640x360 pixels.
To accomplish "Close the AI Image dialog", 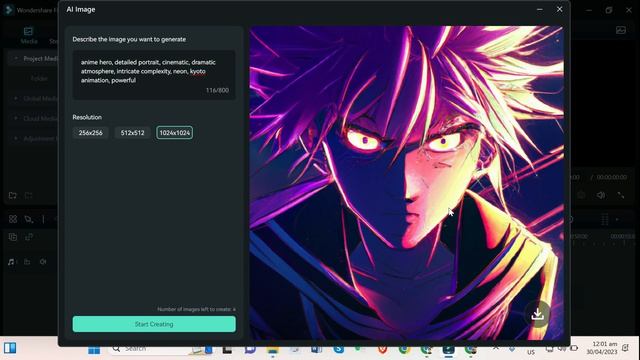I will (560, 9).
